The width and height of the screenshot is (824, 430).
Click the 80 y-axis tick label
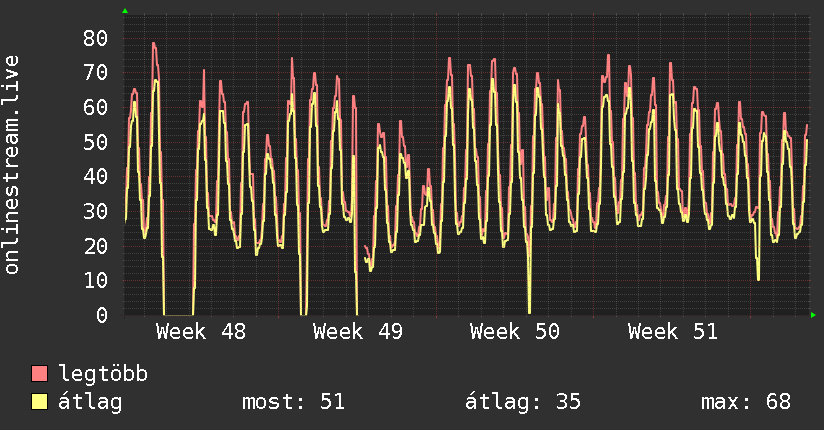click(96, 38)
